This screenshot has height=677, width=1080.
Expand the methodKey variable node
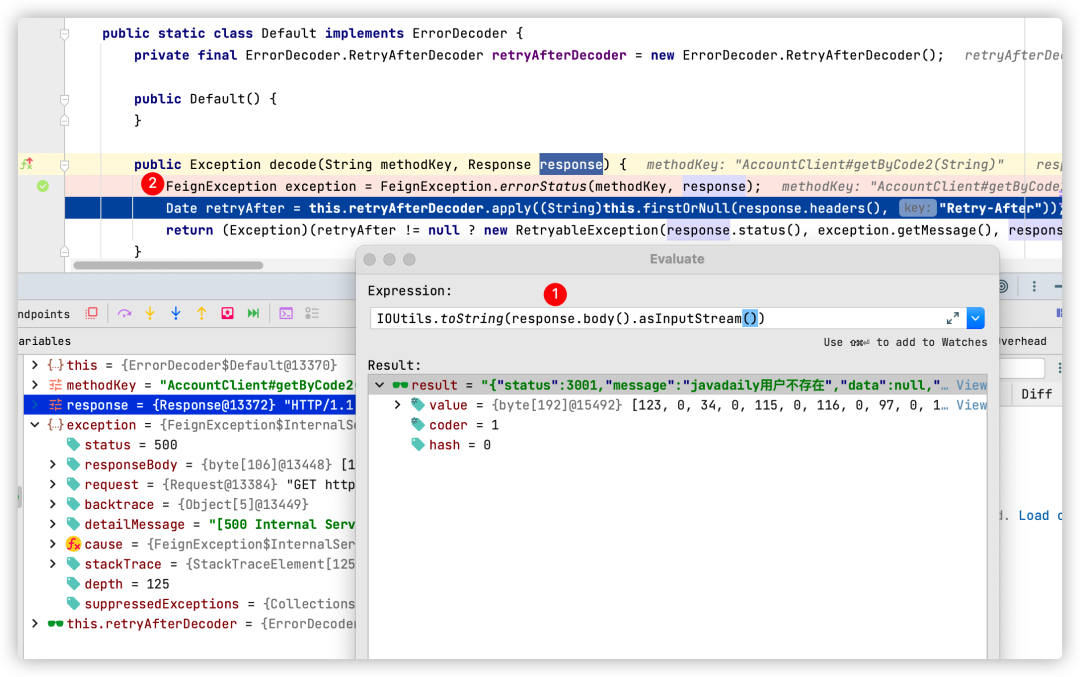click(35, 385)
